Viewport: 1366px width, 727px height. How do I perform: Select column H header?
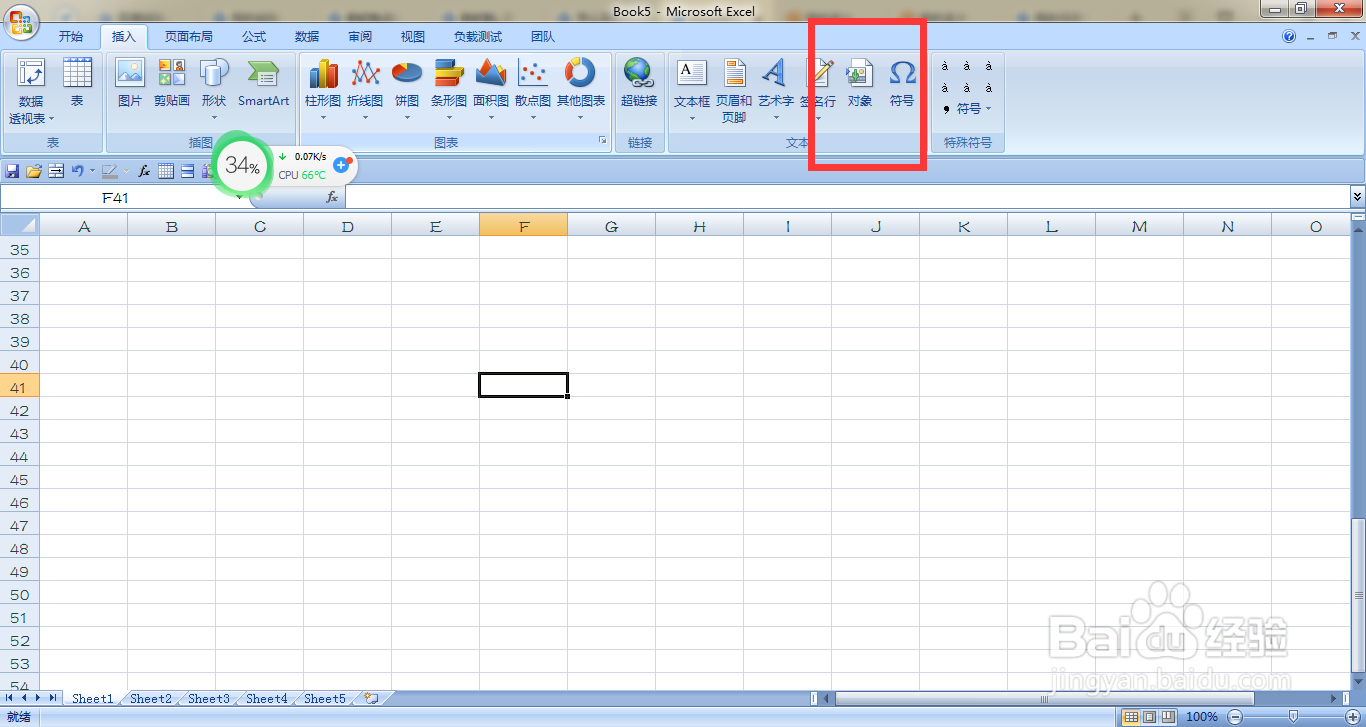click(x=700, y=227)
